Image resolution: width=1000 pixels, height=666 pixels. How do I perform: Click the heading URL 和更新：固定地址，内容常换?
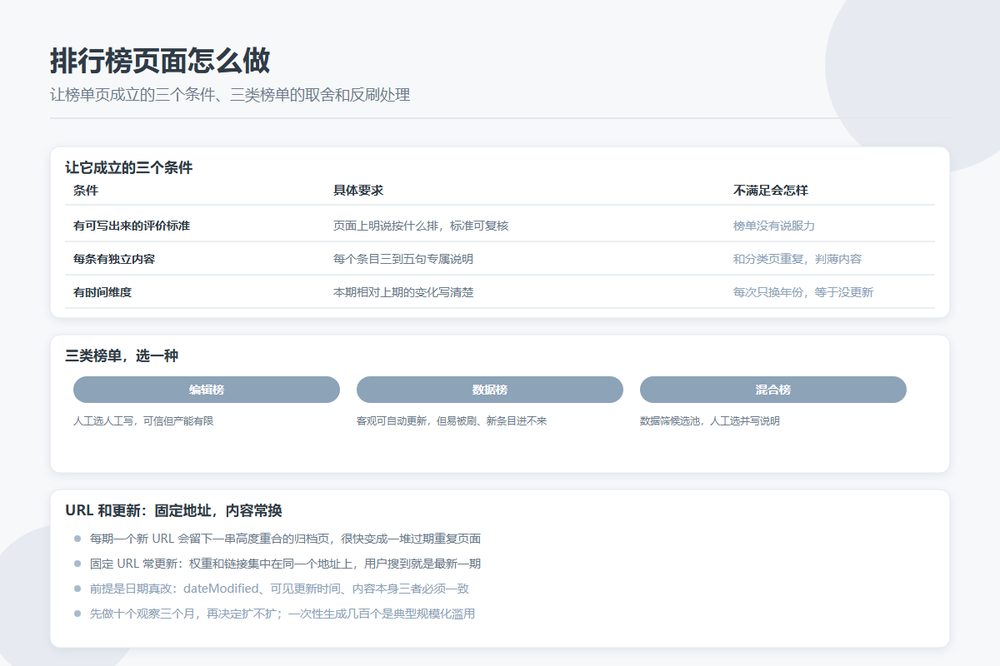(x=173, y=511)
